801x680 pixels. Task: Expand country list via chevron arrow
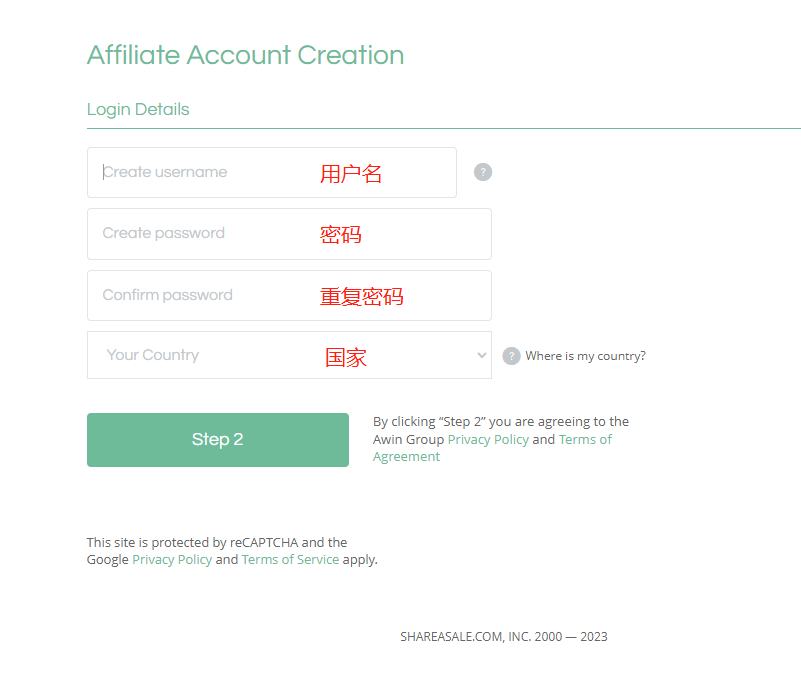point(481,355)
